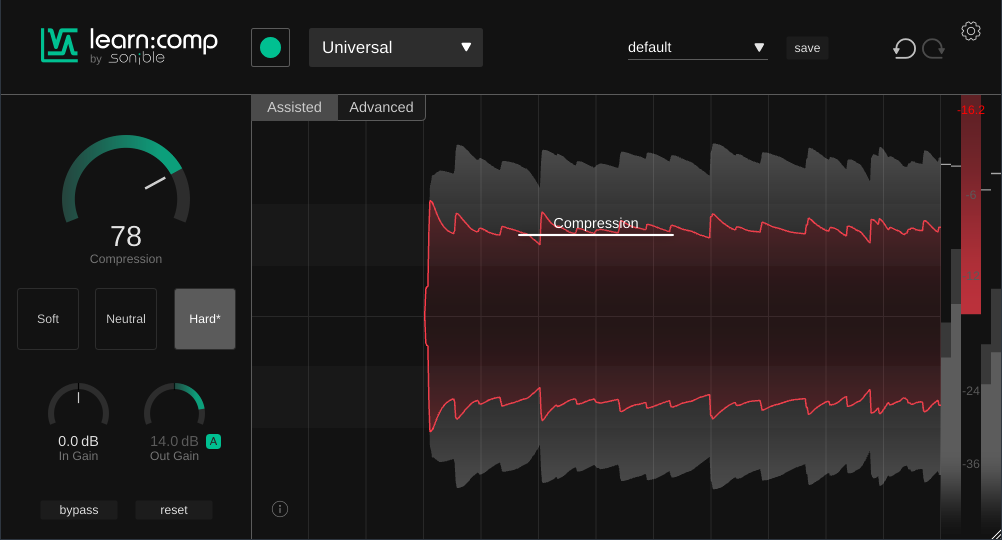Toggle the bypass button
This screenshot has width=1002, height=540.
(79, 510)
